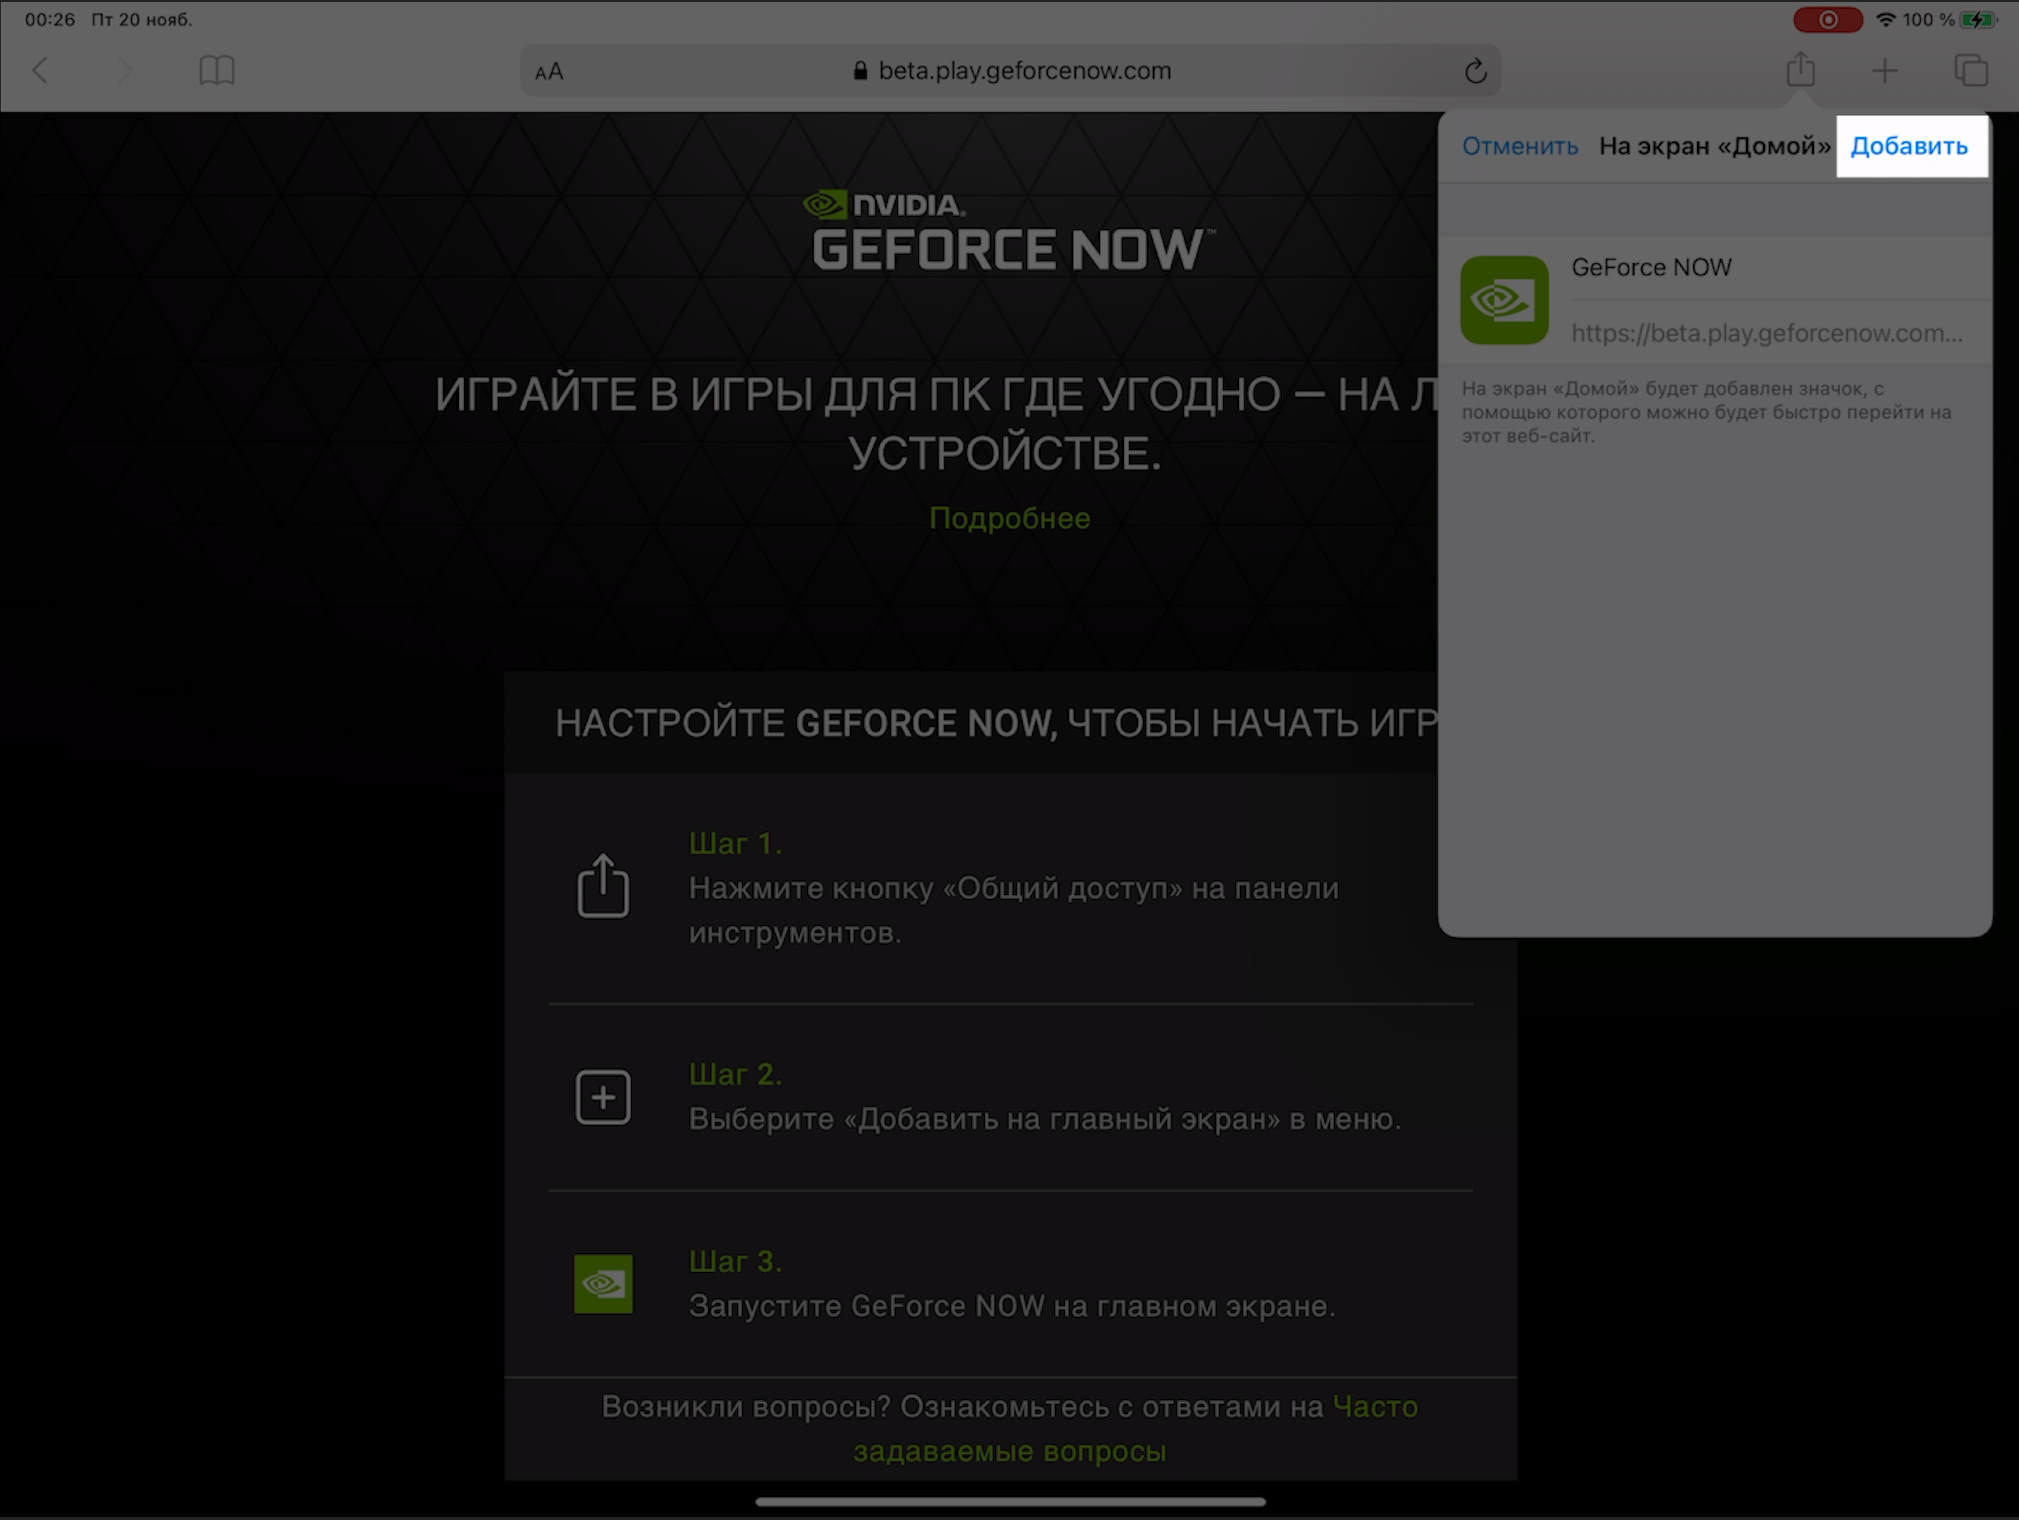This screenshot has height=1520, width=2019.
Task: Tap the https://beta.play.geforcenow.com URL text
Action: [1766, 333]
